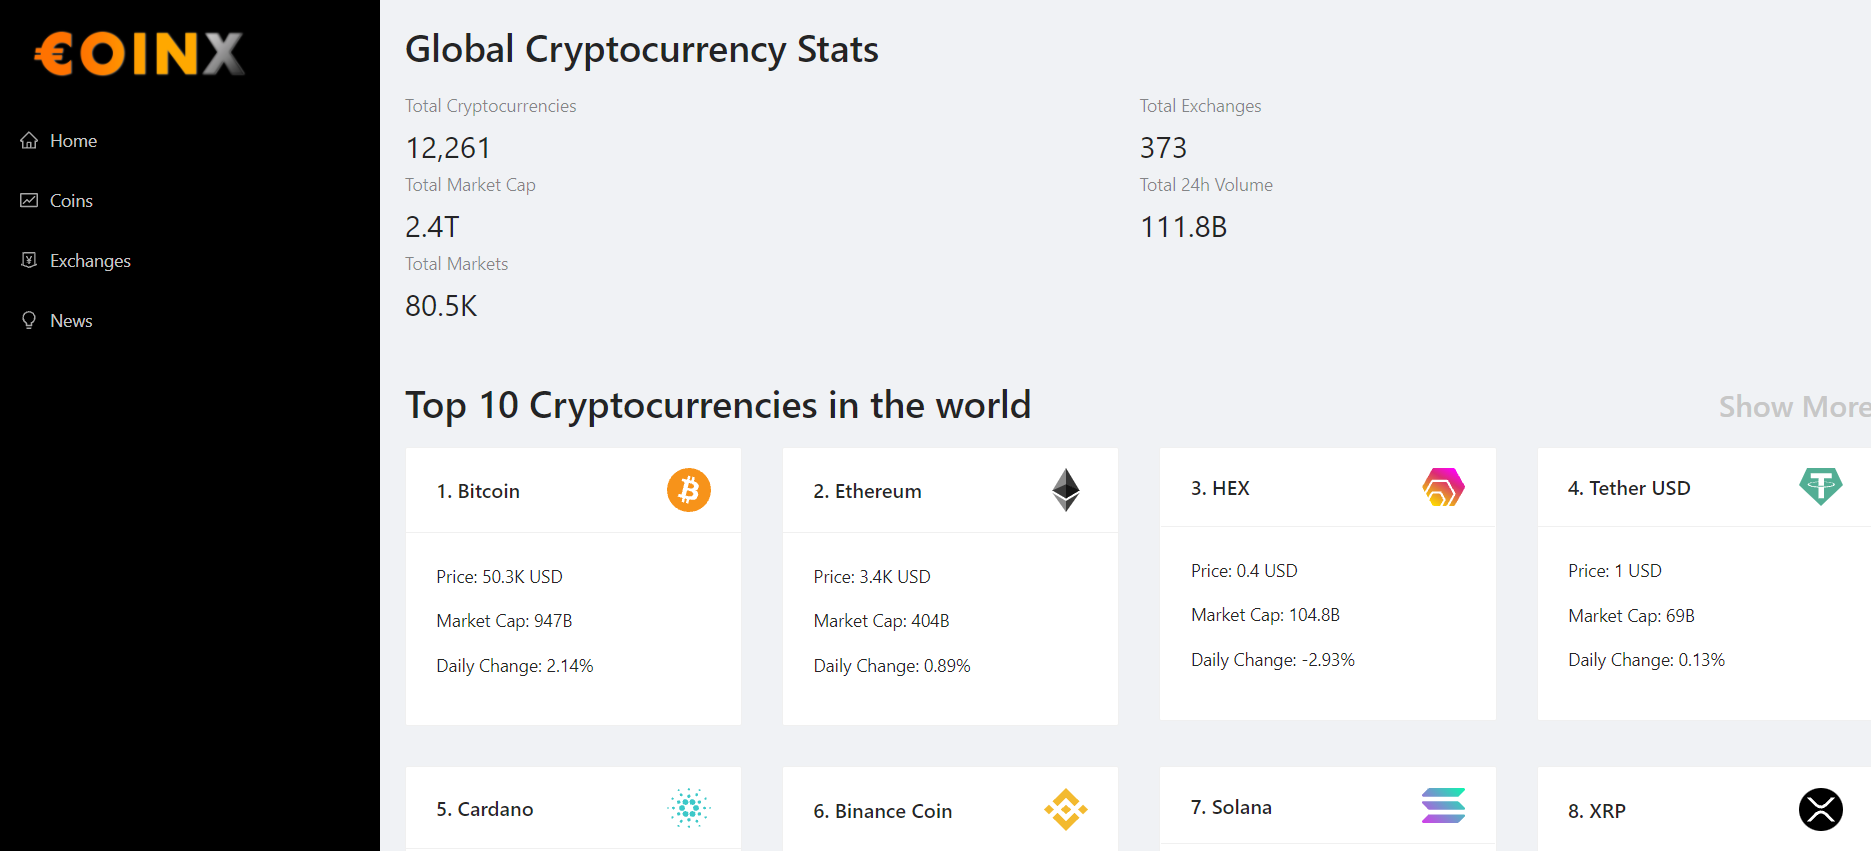Viewport: 1871px width, 851px height.
Task: Click the Tether USD green logo
Action: pos(1821,487)
